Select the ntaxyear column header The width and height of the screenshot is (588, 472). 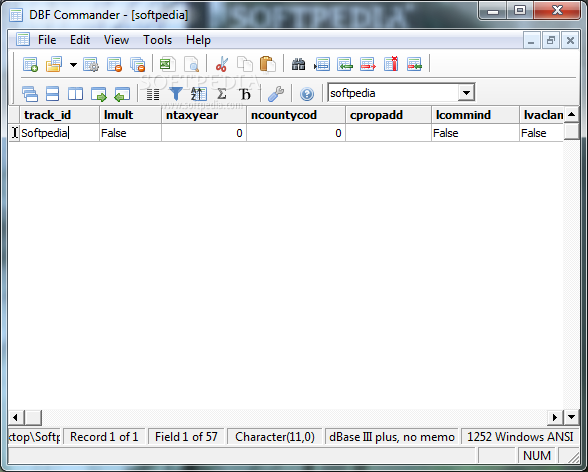click(x=204, y=115)
